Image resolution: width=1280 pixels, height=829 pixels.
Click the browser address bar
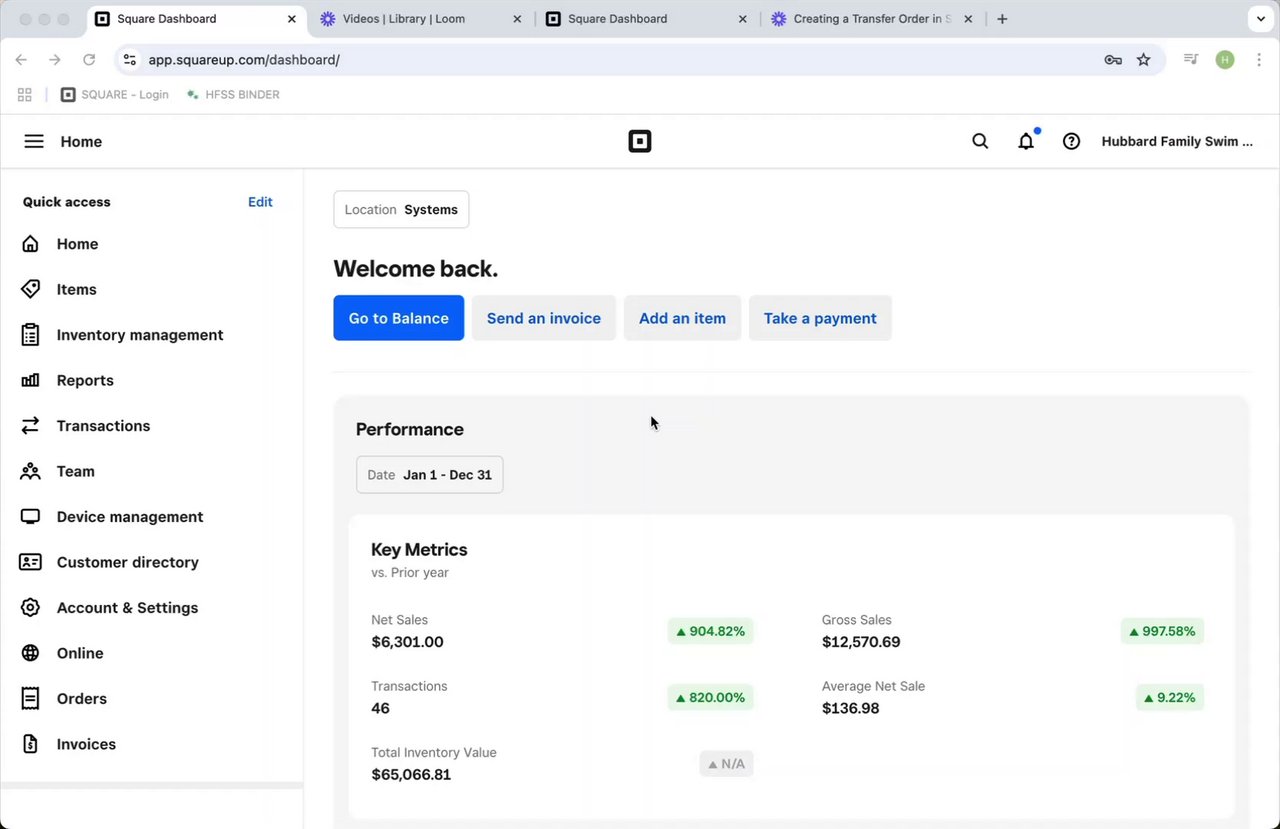click(x=600, y=60)
